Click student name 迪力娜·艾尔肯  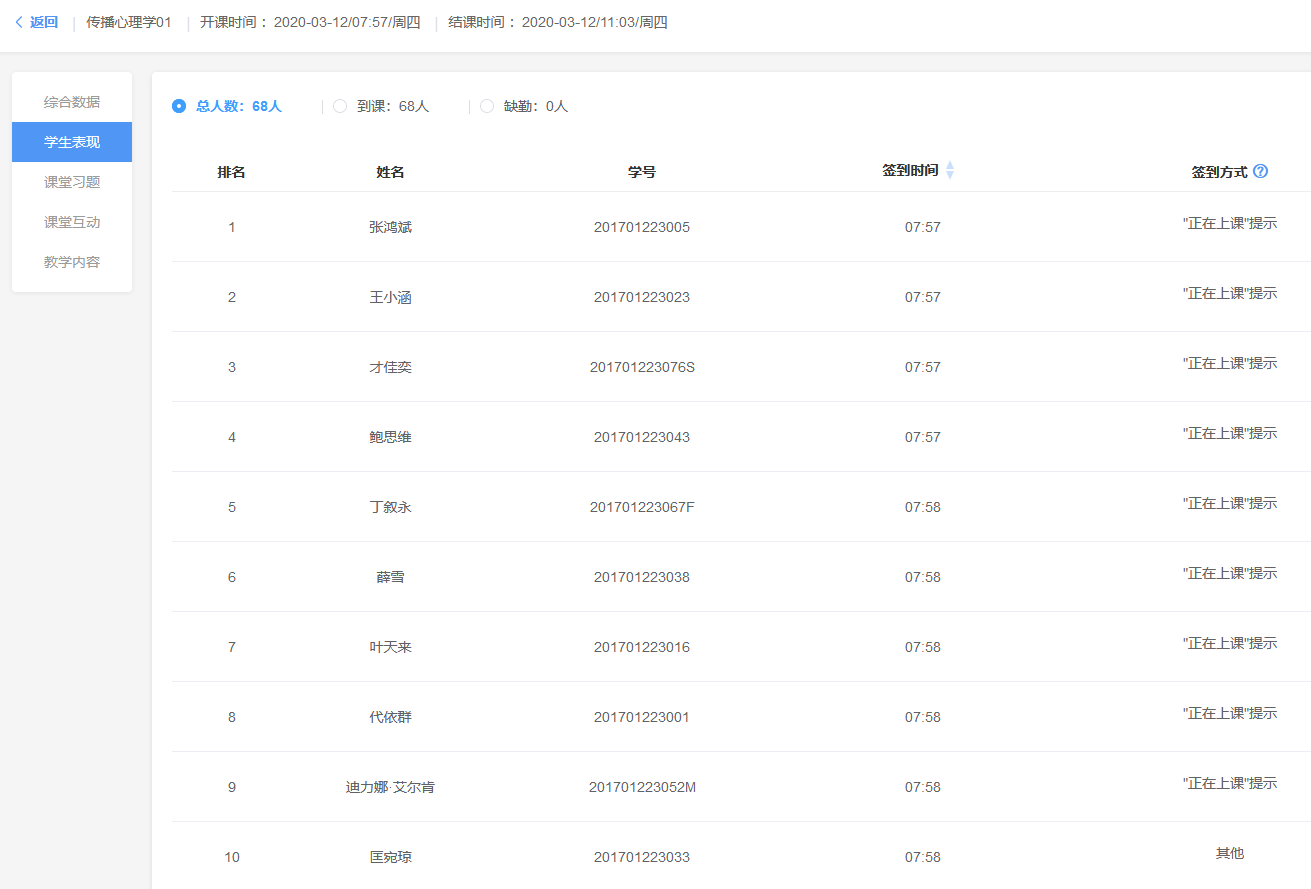(x=390, y=787)
